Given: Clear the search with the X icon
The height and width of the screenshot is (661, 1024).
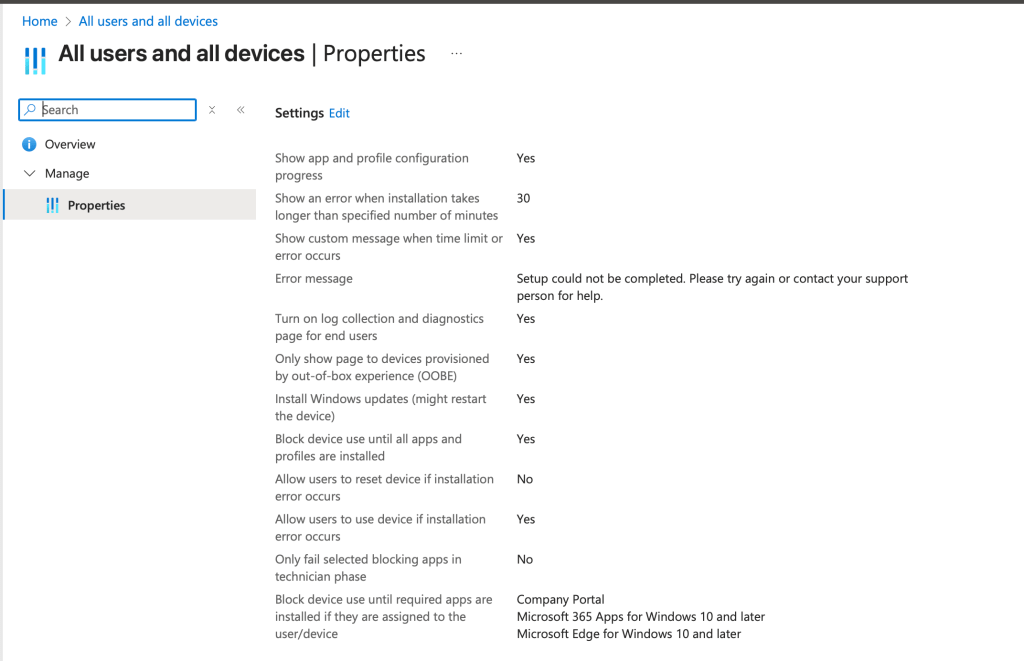Looking at the screenshot, I should point(212,110).
